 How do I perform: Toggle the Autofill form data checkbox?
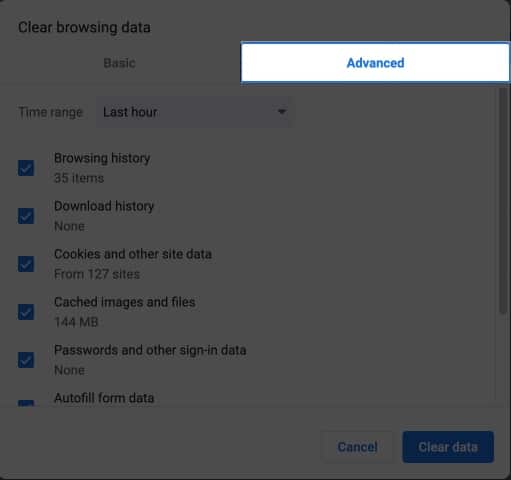(x=26, y=403)
